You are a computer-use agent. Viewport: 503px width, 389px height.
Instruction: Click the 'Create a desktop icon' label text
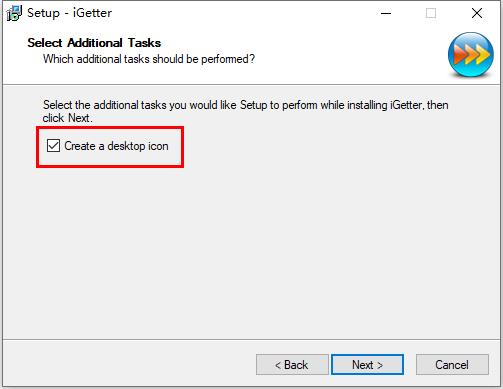(116, 146)
